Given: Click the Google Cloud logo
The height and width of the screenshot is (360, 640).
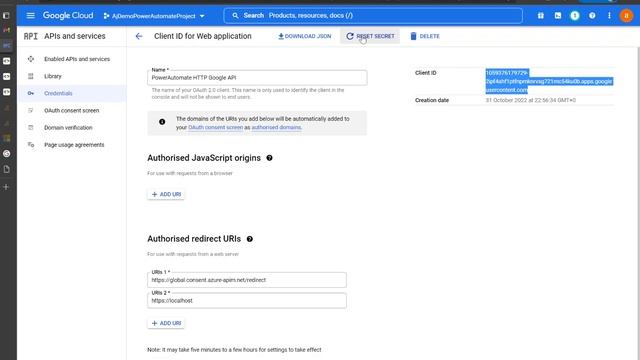Looking at the screenshot, I should coord(68,16).
